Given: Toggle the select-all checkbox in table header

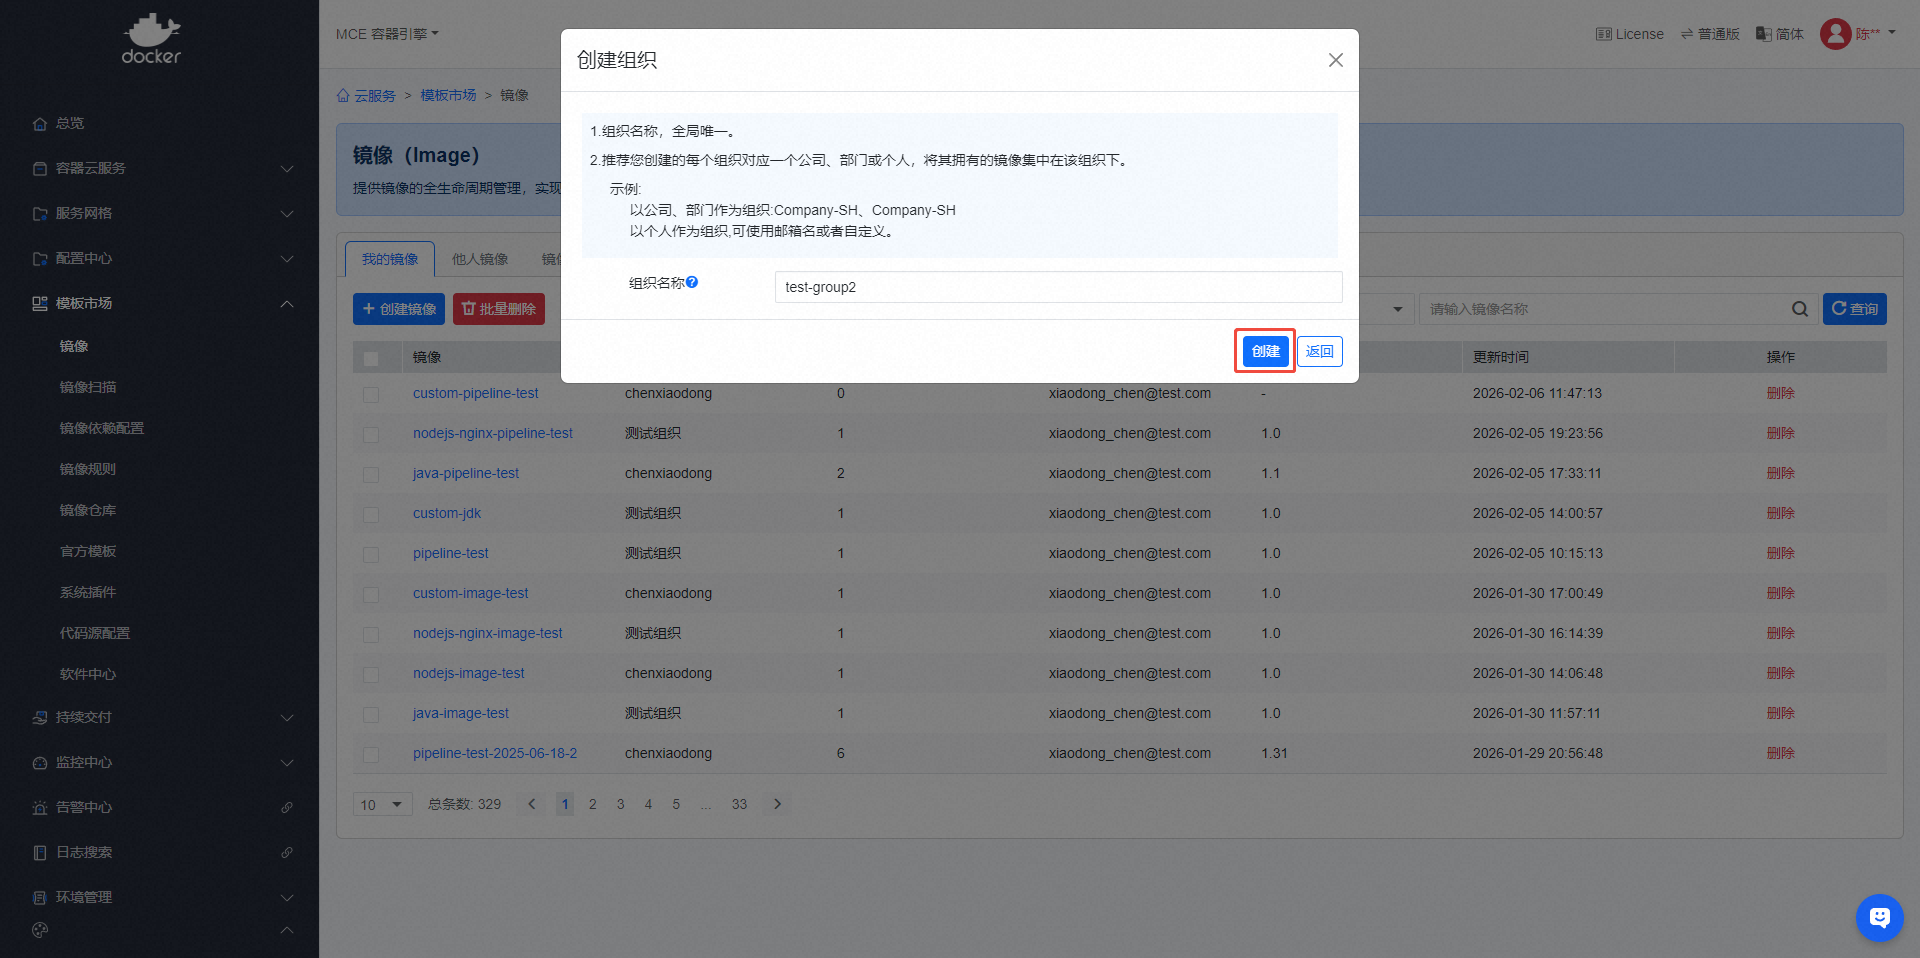Looking at the screenshot, I should pos(371,358).
